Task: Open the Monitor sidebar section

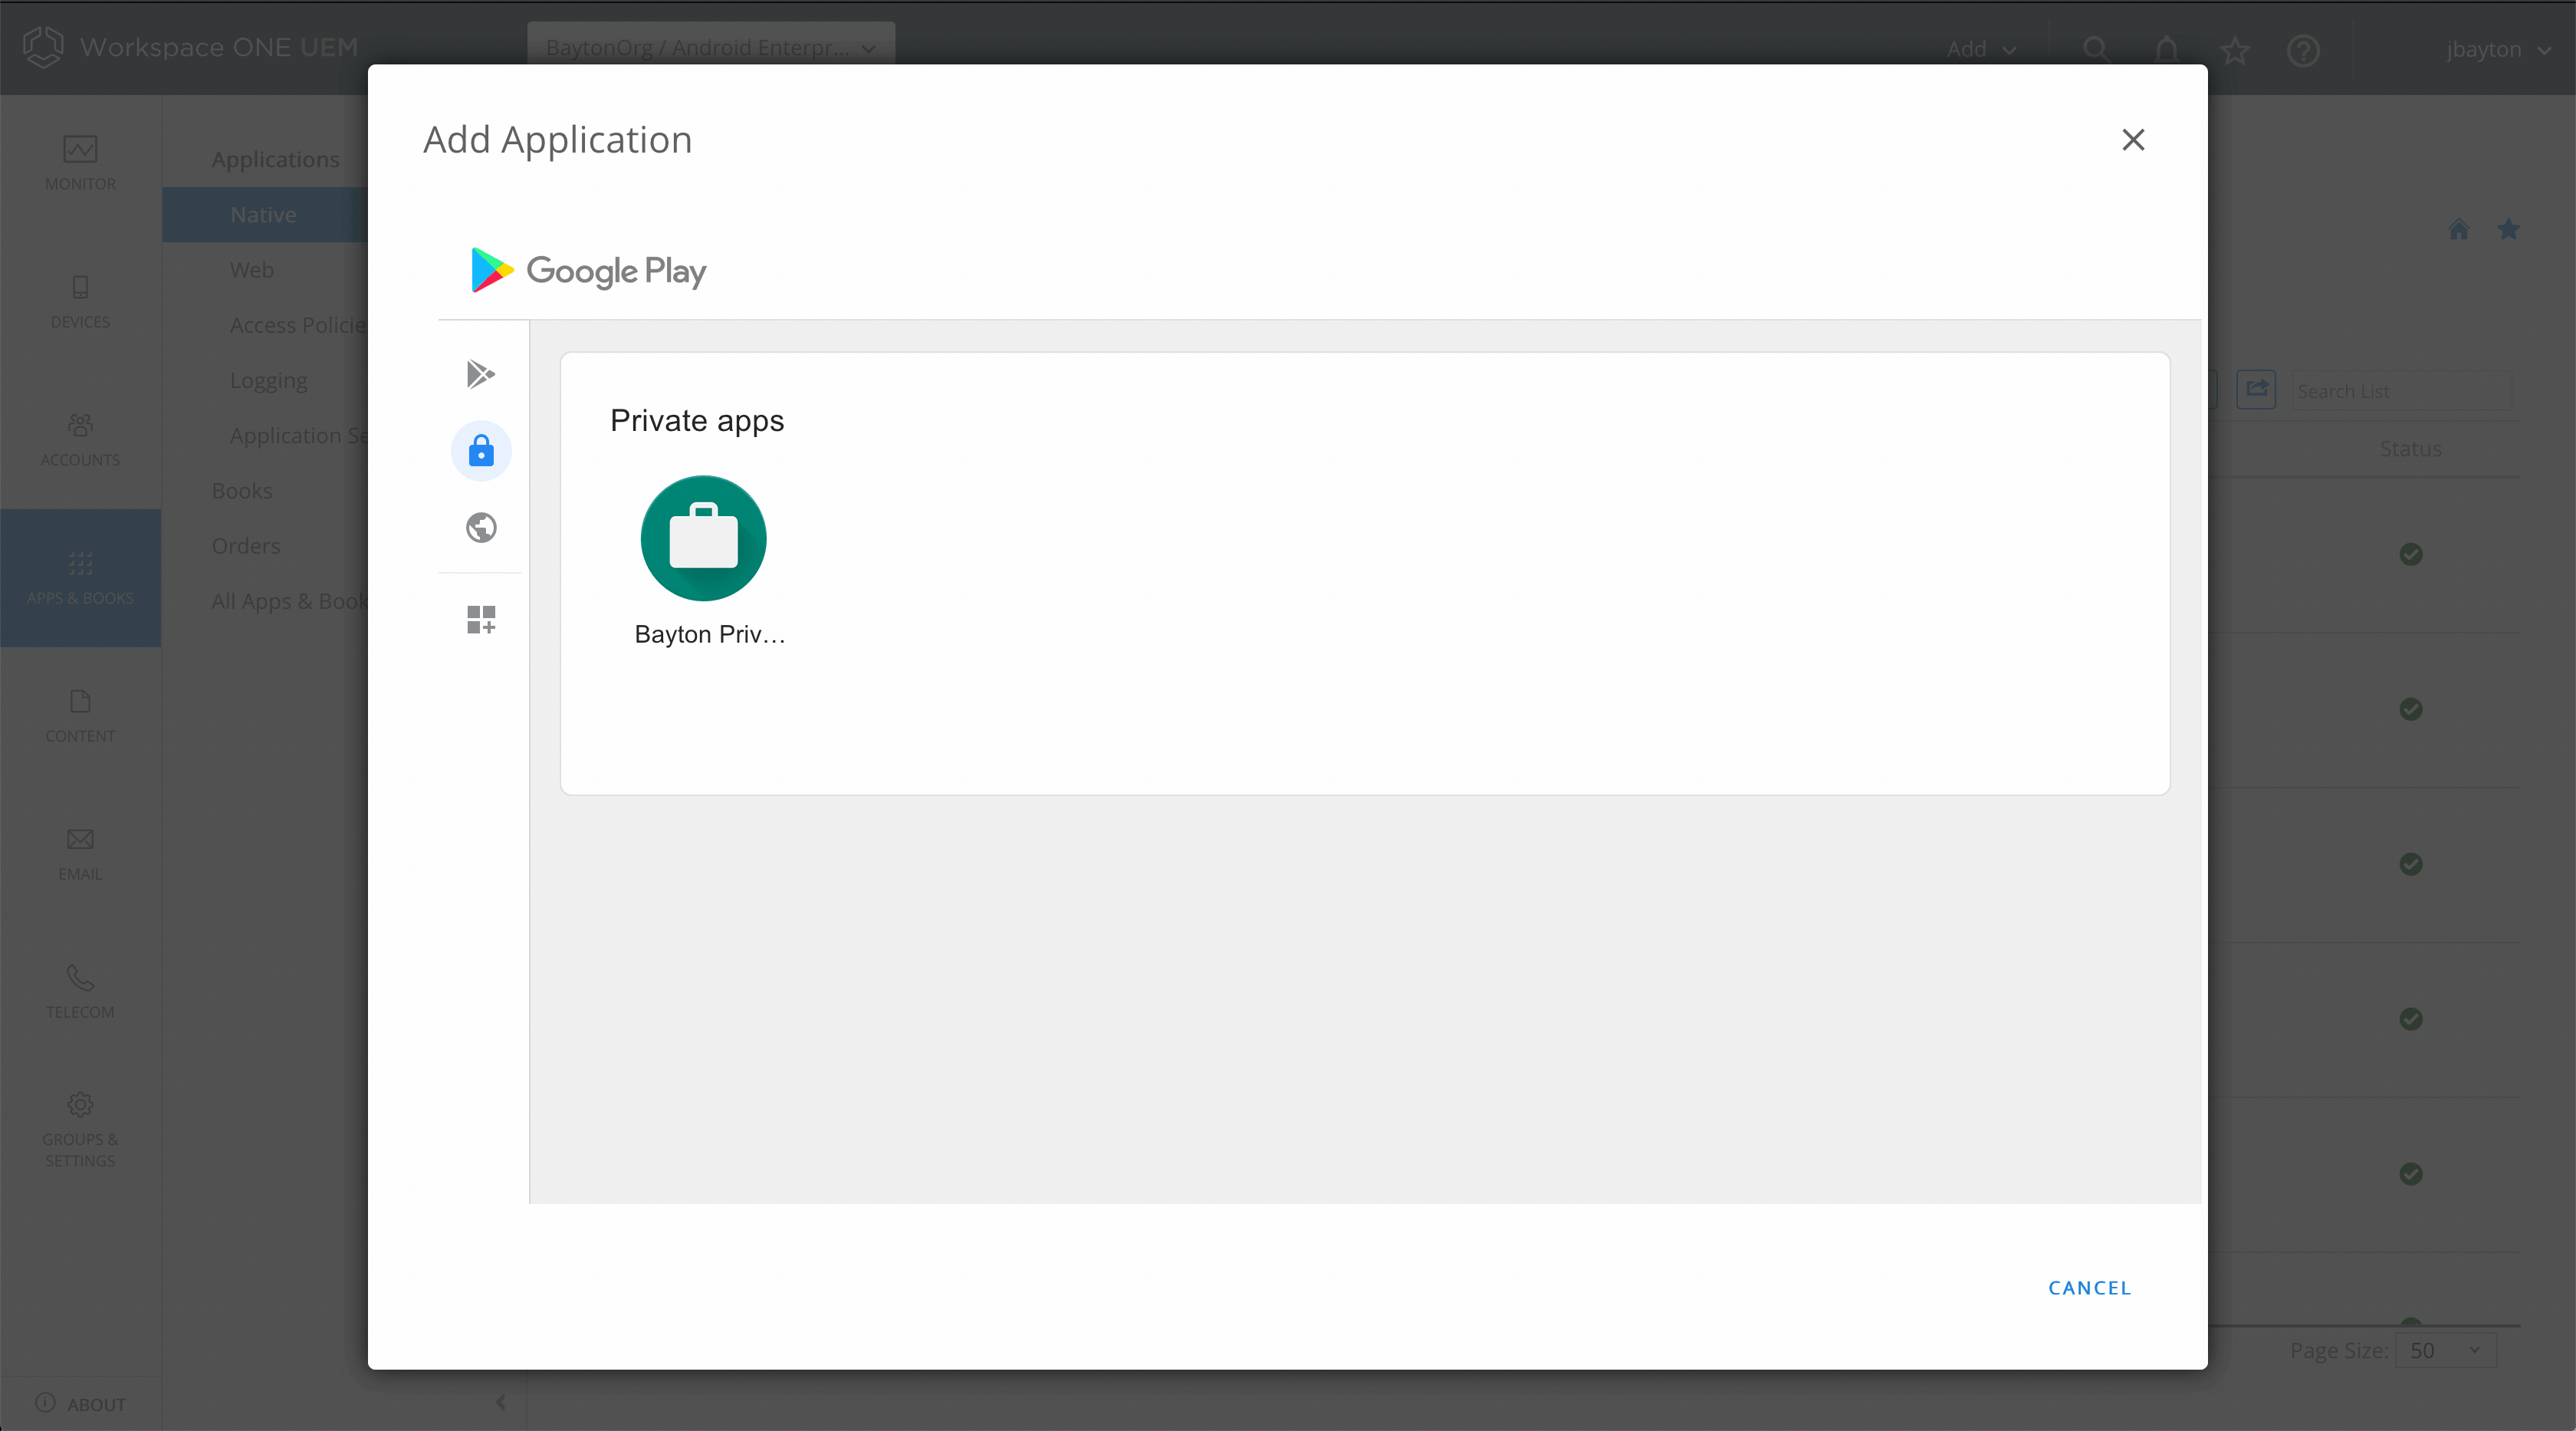Action: (x=80, y=163)
